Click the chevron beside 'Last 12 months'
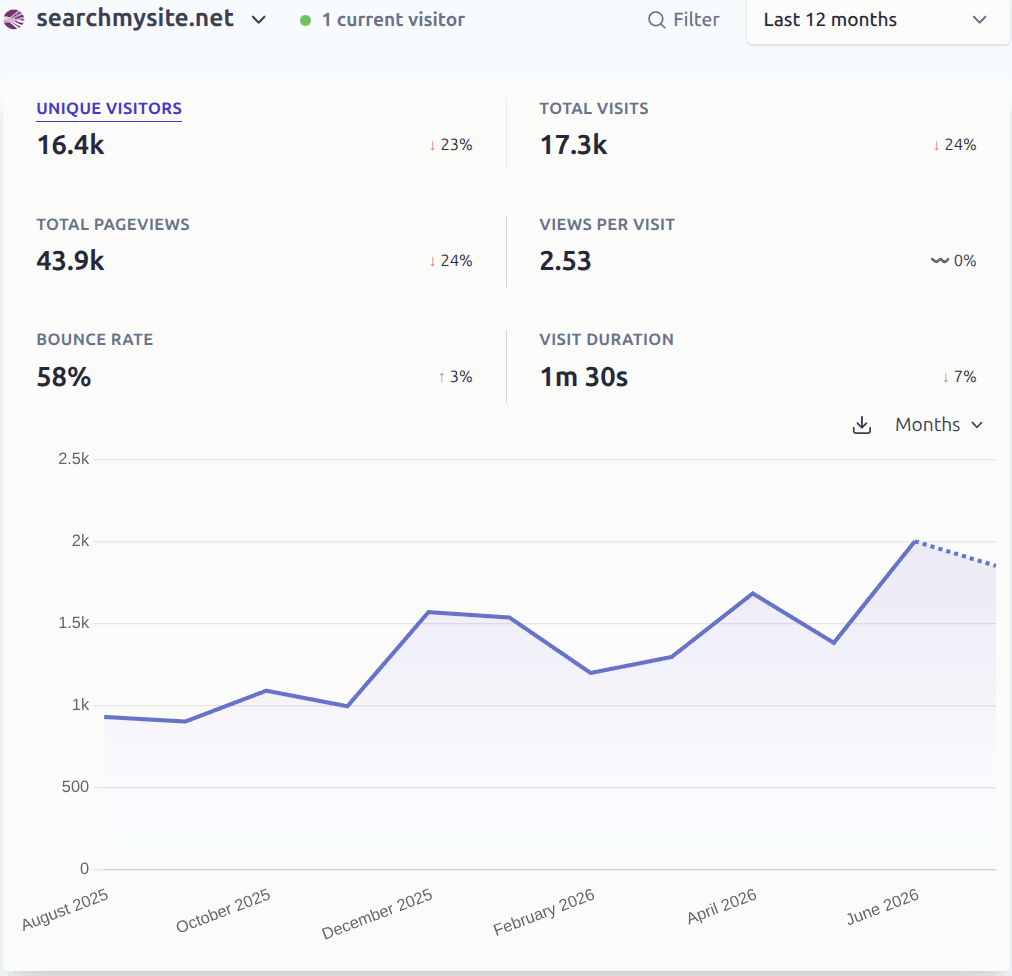1012x976 pixels. [979, 20]
